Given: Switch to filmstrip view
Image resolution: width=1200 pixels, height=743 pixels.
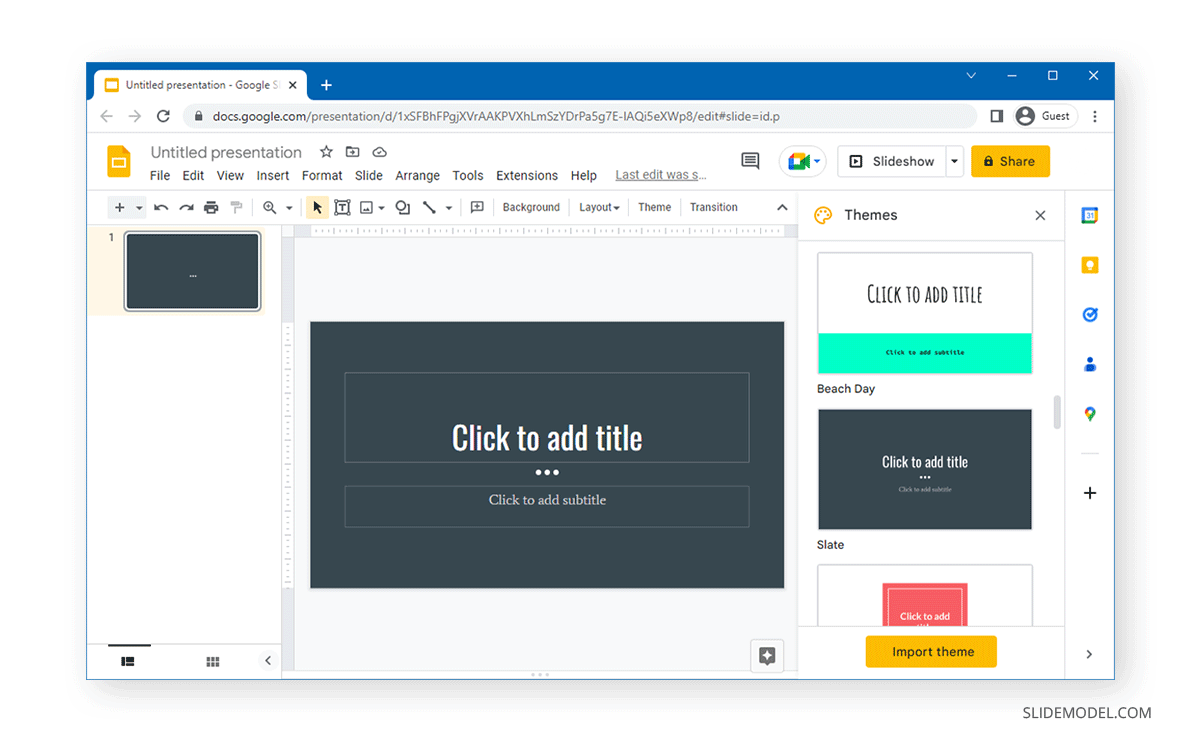Looking at the screenshot, I should 128,661.
